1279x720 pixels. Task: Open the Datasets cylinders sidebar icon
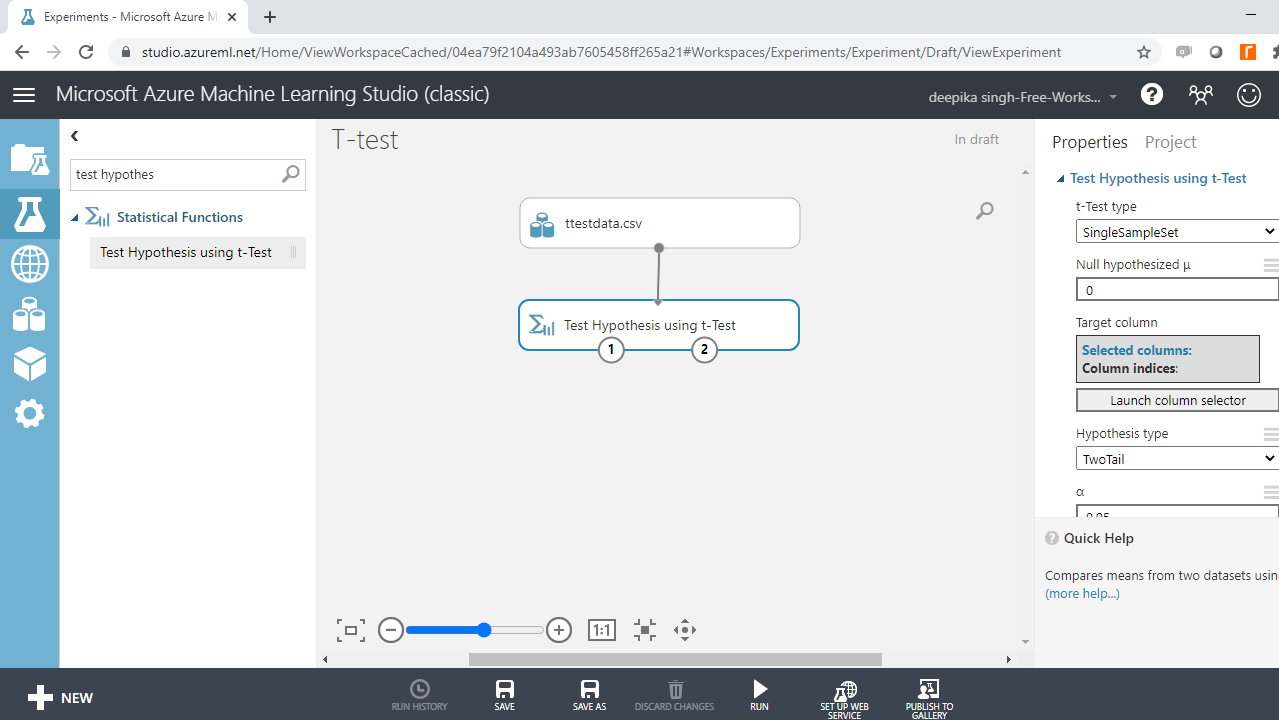click(x=29, y=315)
